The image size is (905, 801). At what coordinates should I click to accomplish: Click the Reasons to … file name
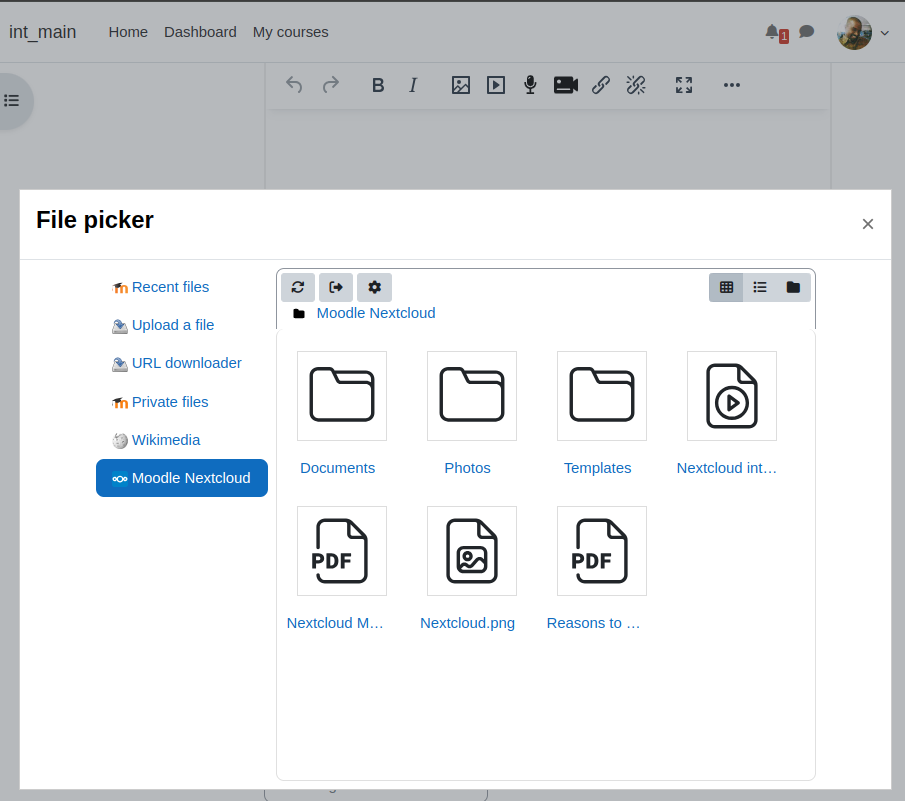593,623
